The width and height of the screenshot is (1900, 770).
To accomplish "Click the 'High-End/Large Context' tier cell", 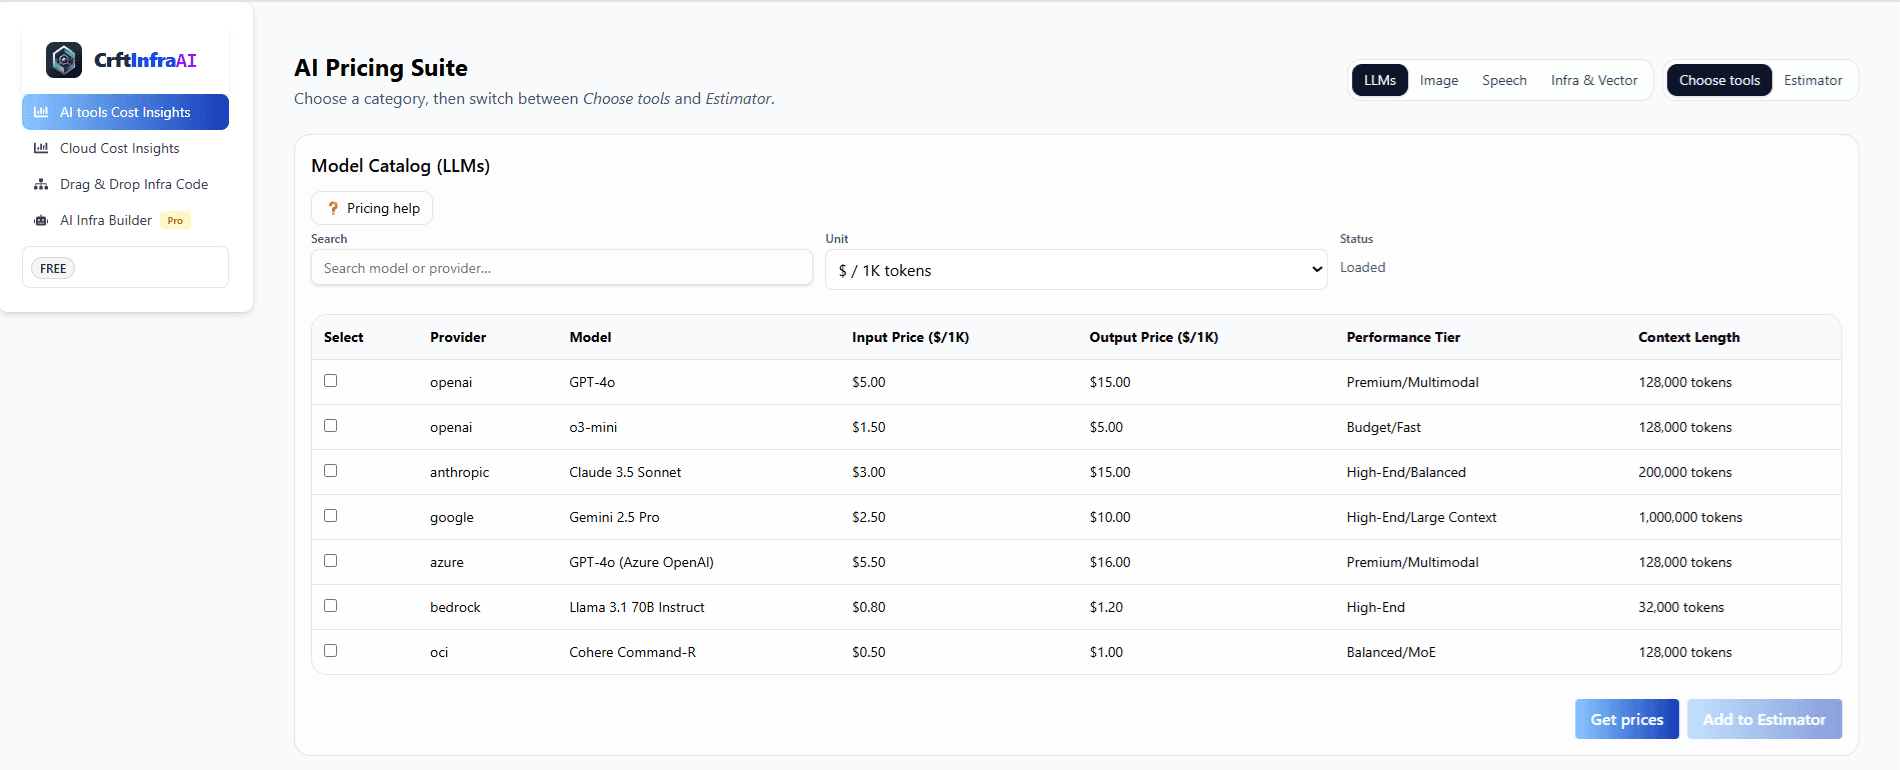I will (x=1421, y=517).
